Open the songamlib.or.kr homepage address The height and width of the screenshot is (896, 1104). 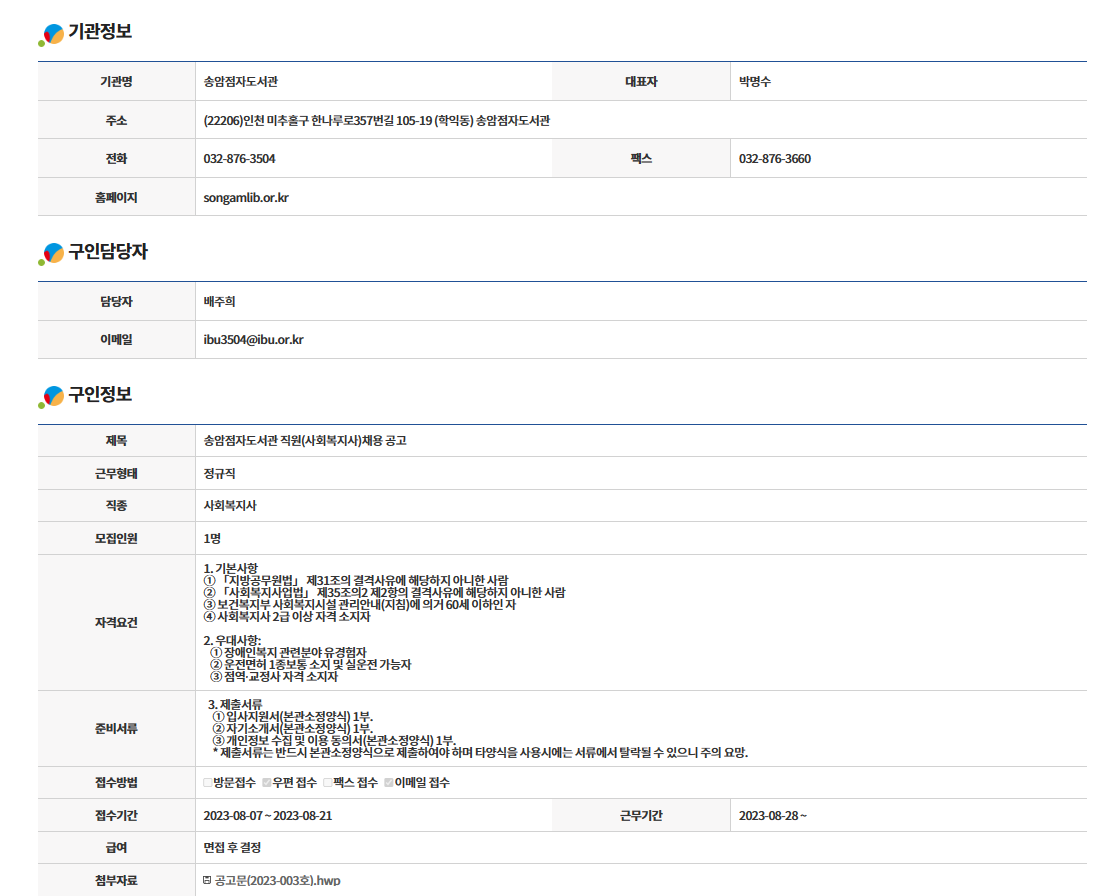click(246, 197)
